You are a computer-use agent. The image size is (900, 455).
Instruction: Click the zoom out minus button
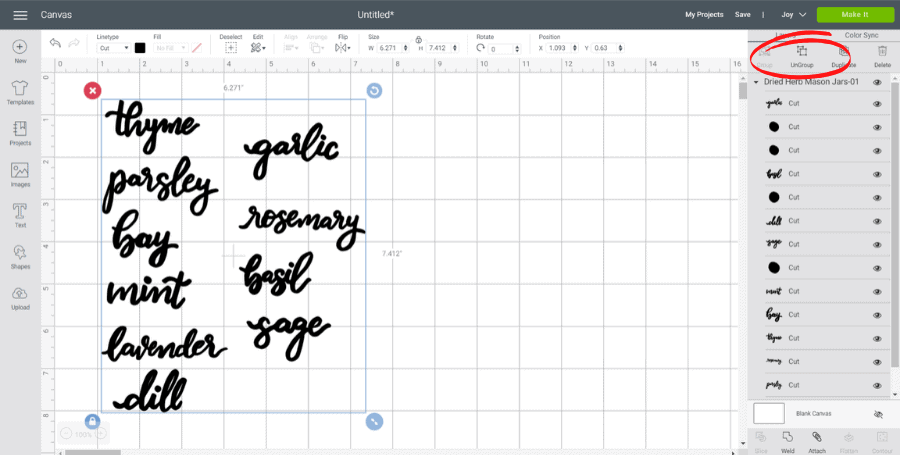65,434
